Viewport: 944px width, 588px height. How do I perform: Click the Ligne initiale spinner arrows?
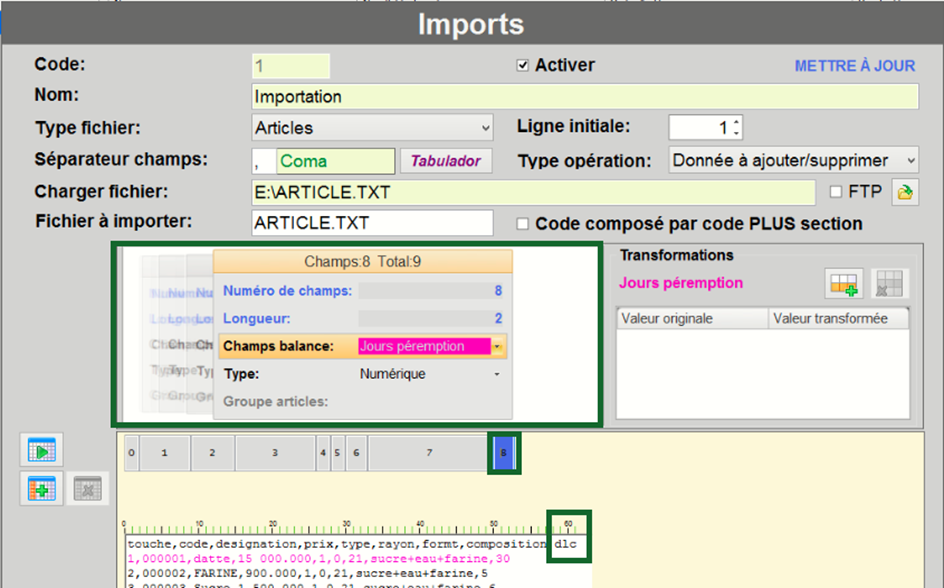pos(736,128)
